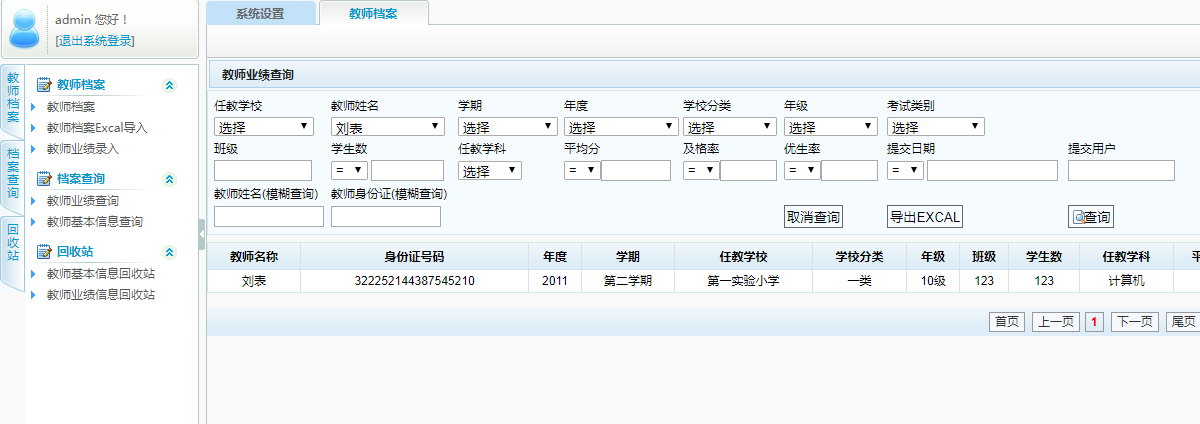Click the 查询 search button
This screenshot has height=424, width=1200.
[1090, 217]
